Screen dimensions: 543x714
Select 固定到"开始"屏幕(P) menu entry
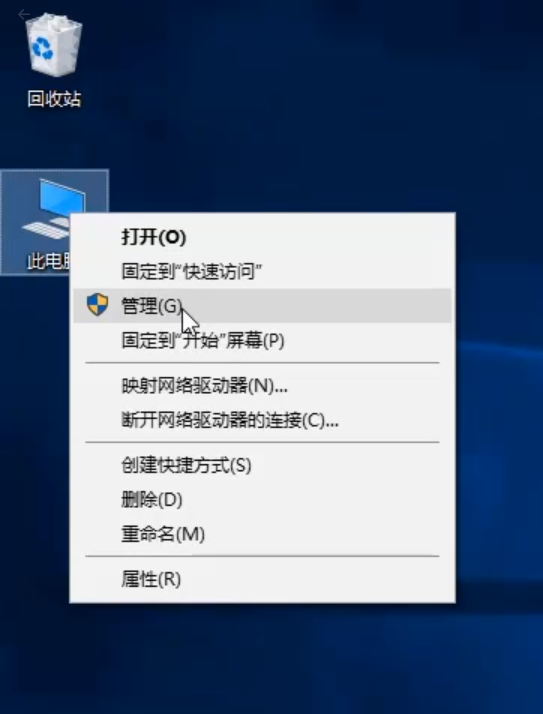tap(262, 340)
